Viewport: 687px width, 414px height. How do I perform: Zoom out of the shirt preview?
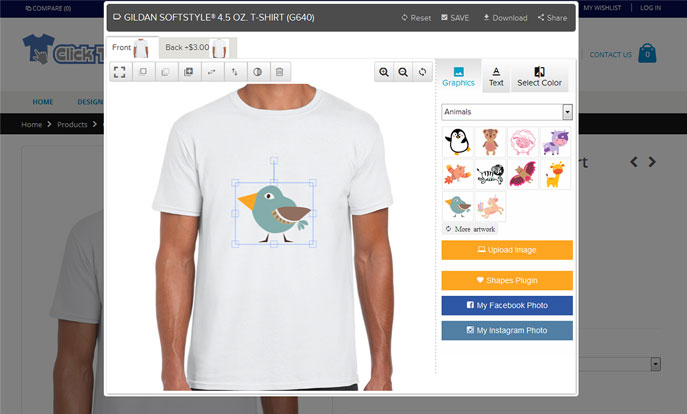(x=403, y=72)
